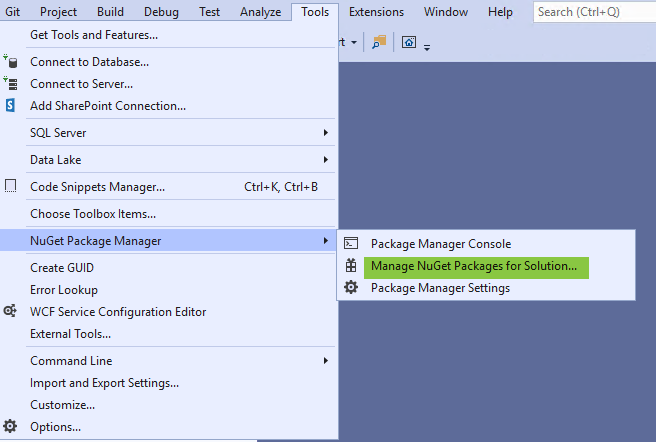This screenshot has height=442, width=656.
Task: Expand the SQL Server submenu arrow
Action: [325, 133]
